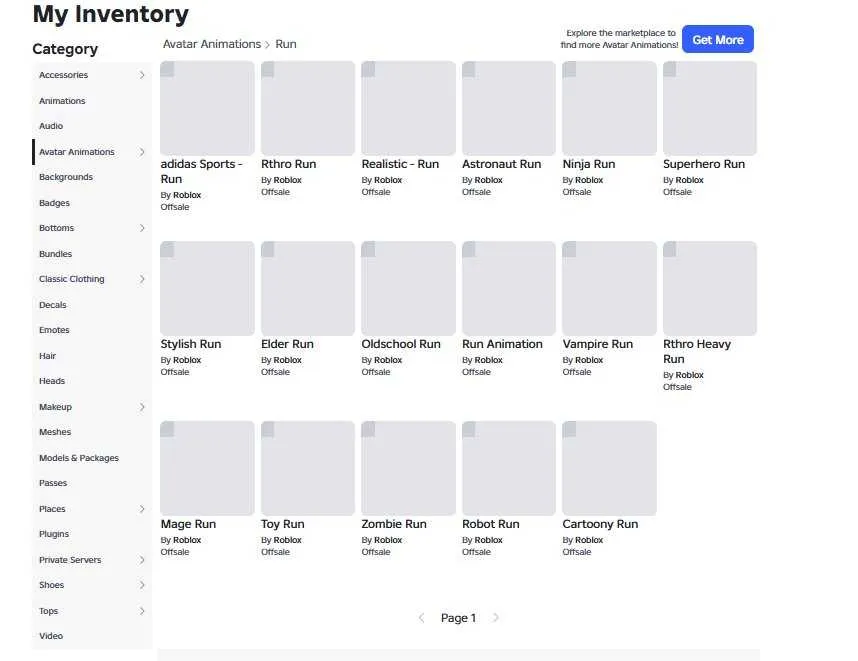Click the Rthro Heavy Run item title
The height and width of the screenshot is (661, 858).
[x=697, y=351]
